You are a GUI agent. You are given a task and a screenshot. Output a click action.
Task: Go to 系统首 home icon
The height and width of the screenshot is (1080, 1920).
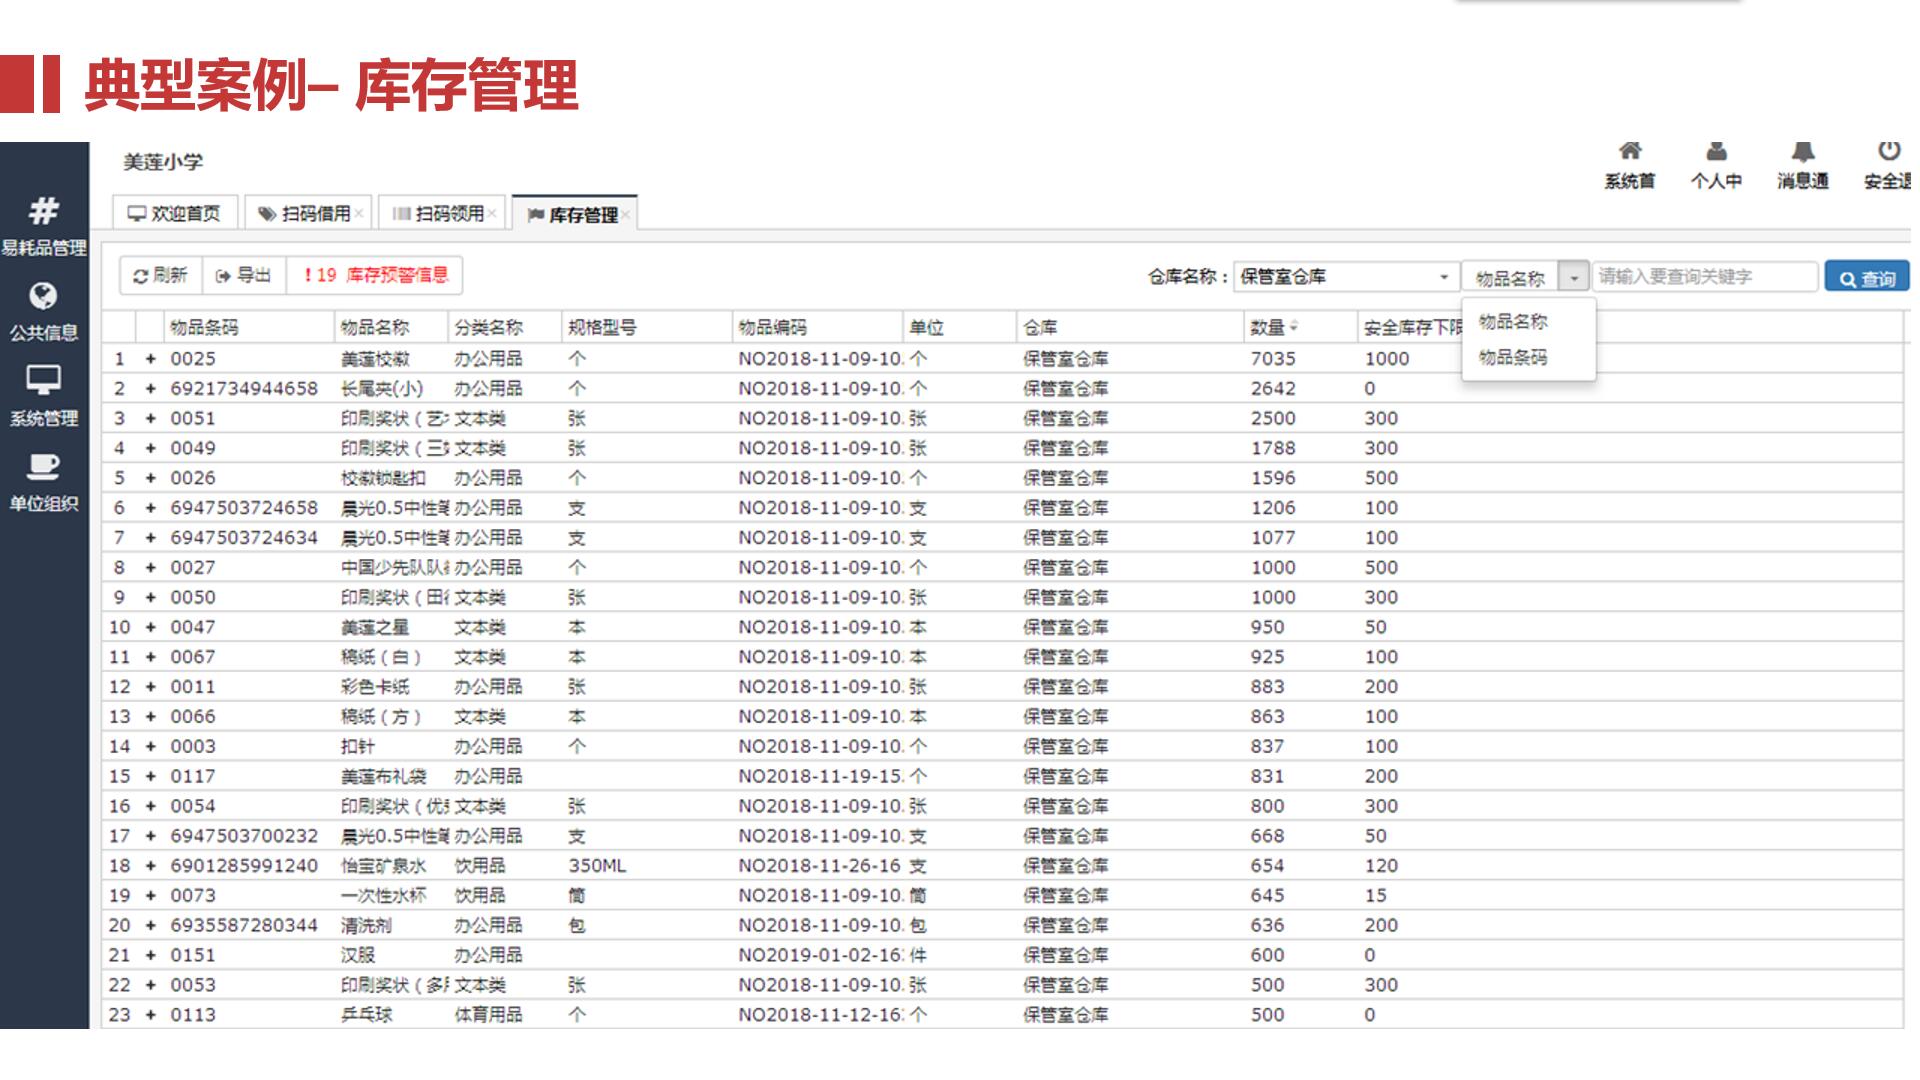(x=1630, y=151)
